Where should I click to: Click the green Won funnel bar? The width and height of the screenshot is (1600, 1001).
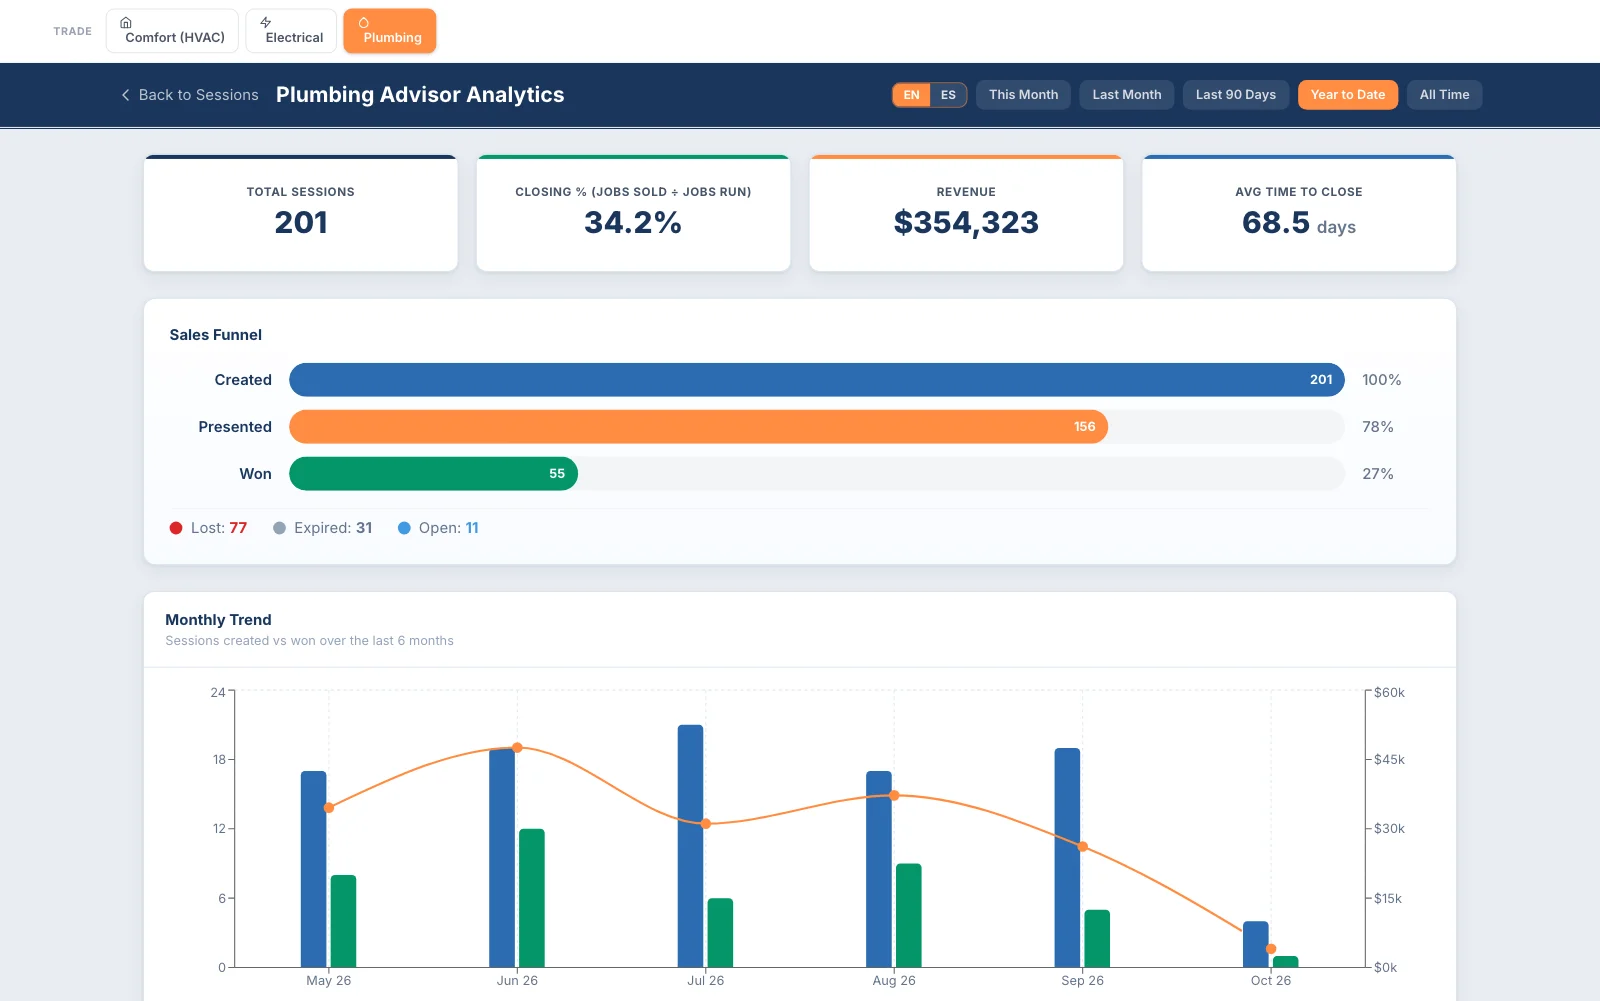(433, 474)
